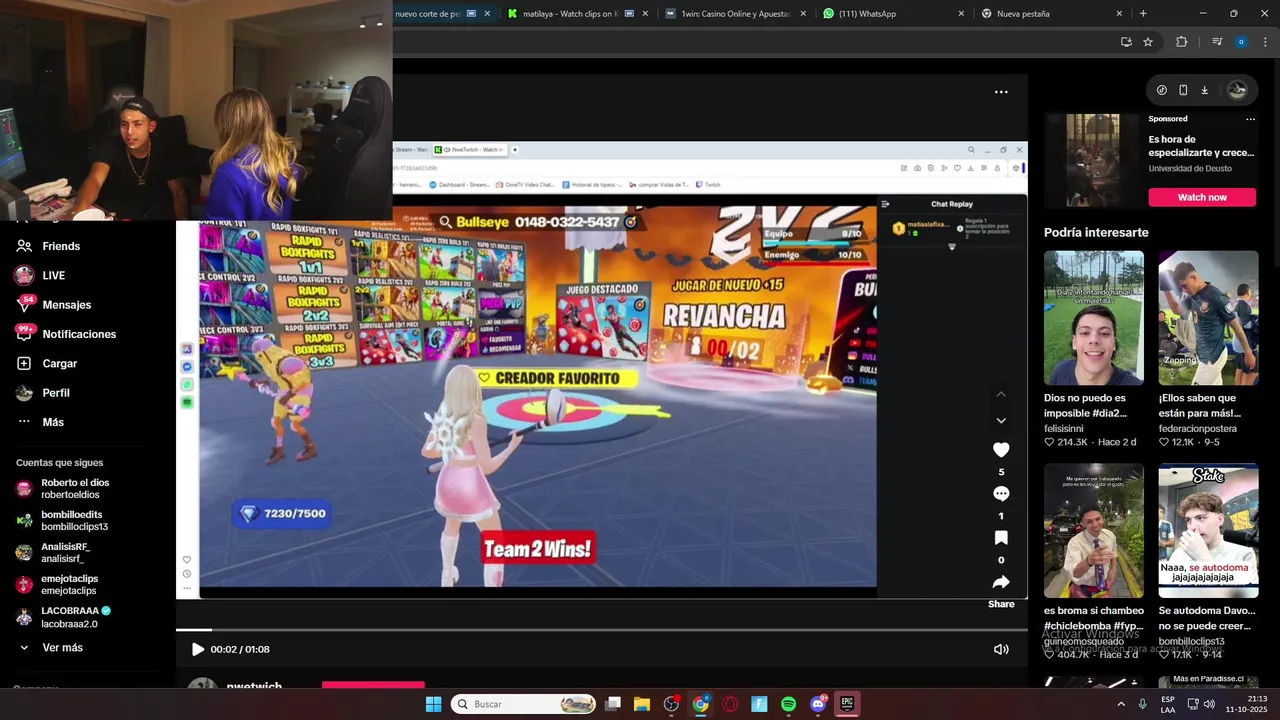Play the video with the play button
Viewport: 1280px width, 720px height.
197,649
